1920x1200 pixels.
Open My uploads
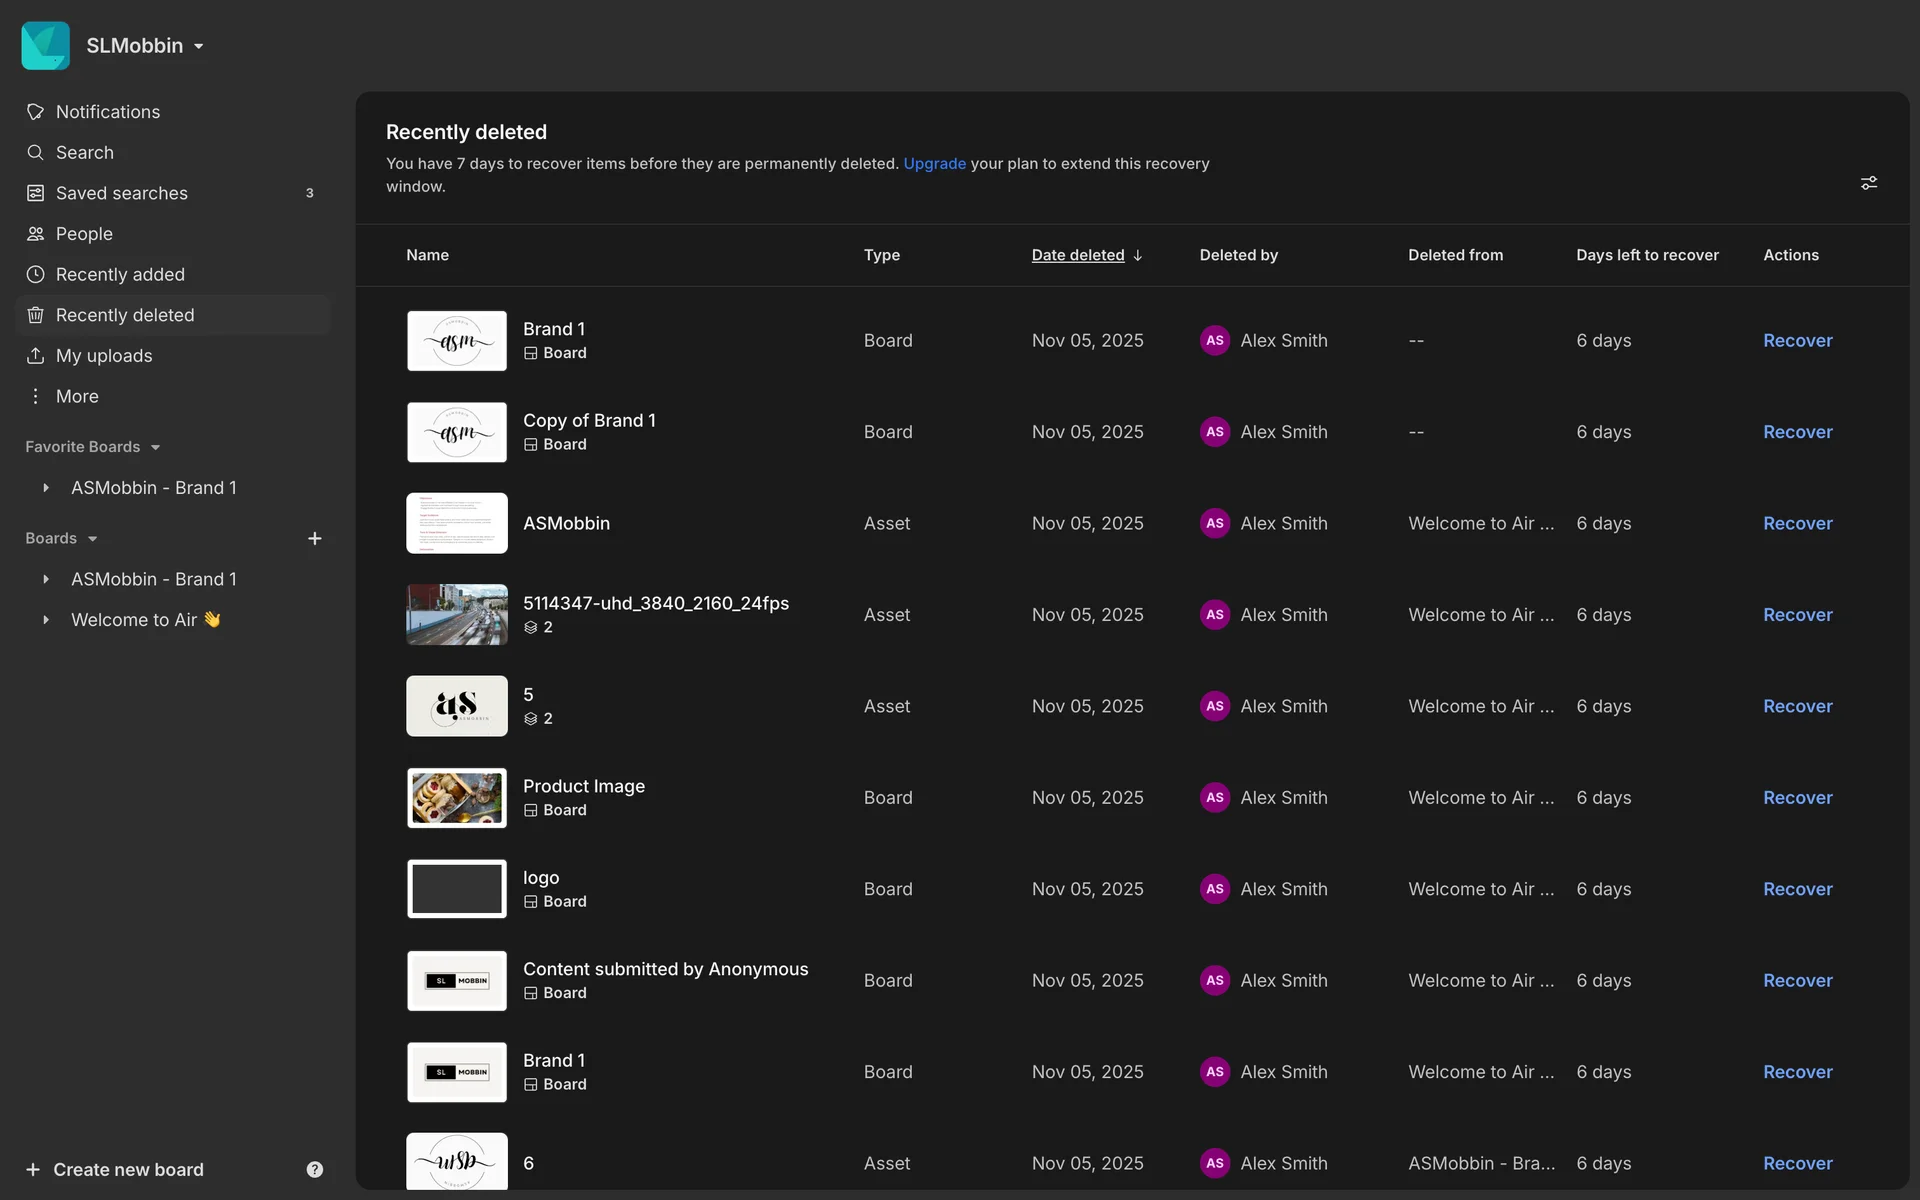[104, 355]
